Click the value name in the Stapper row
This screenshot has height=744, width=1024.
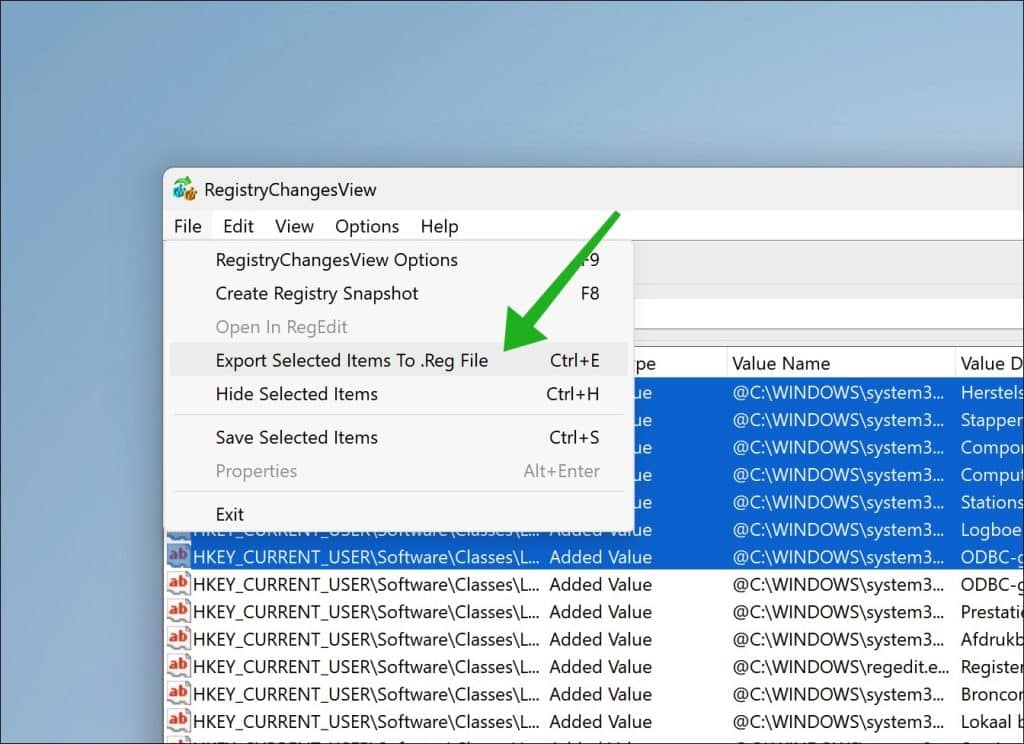point(839,419)
